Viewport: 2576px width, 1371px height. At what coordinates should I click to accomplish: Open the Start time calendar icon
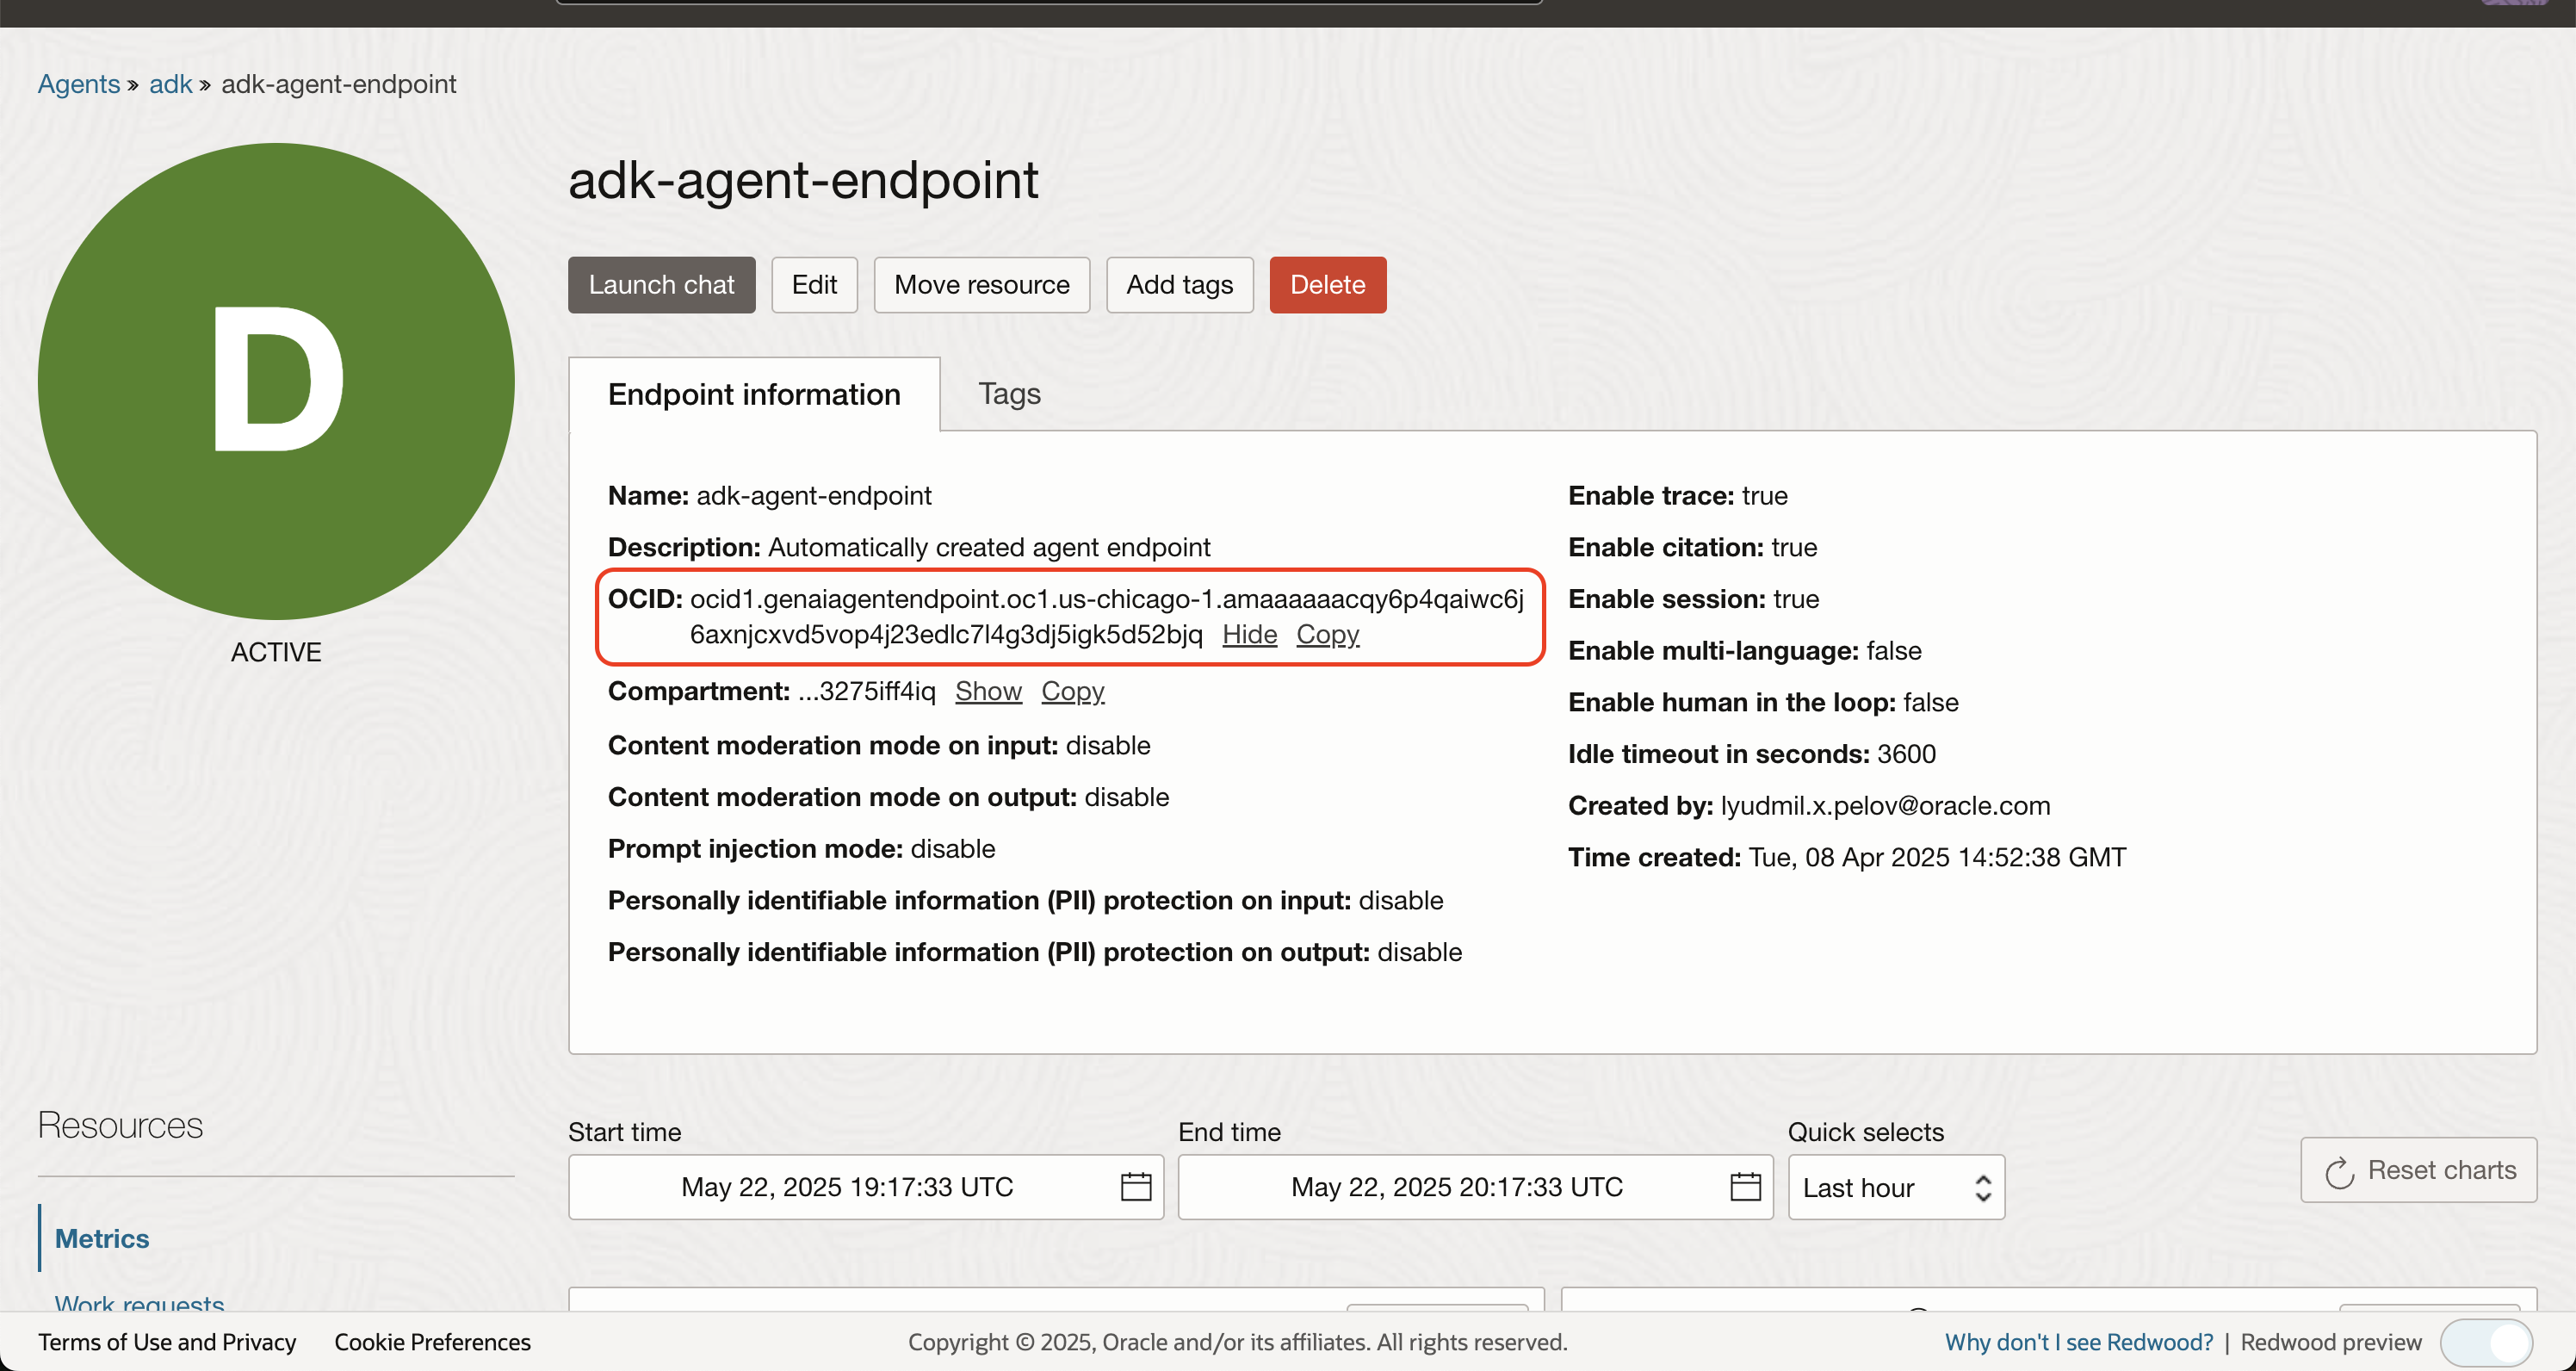click(x=1135, y=1186)
